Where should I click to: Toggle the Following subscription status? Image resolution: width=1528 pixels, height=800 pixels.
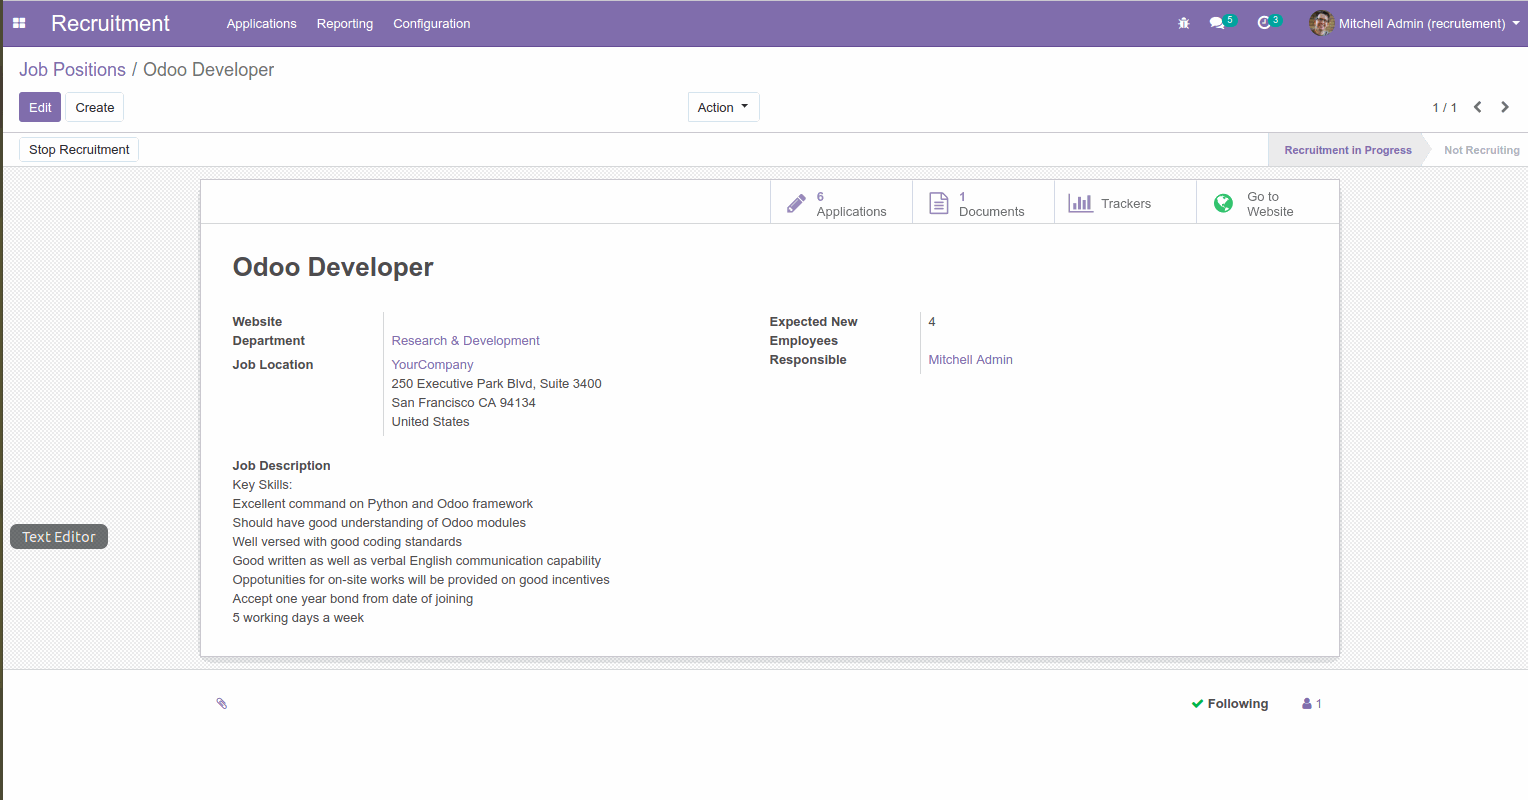[1230, 704]
